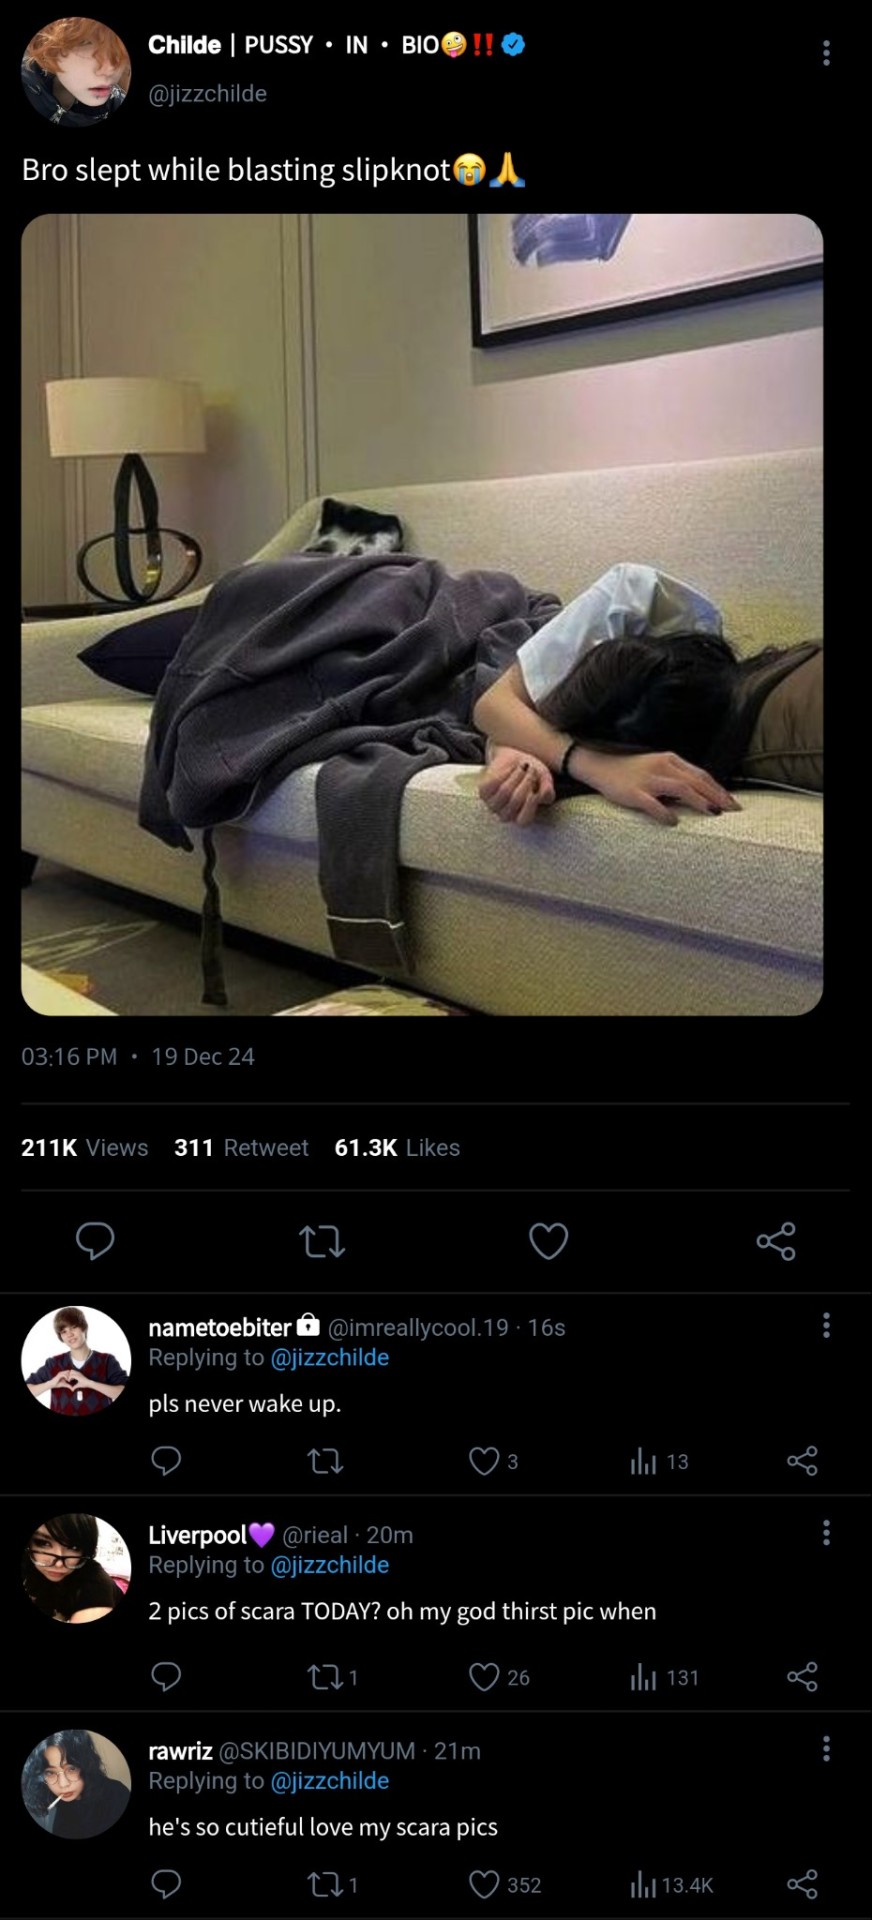Image resolution: width=872 pixels, height=1920 pixels.
Task: View analytics for rawriz's 13.4K views
Action: point(671,1885)
